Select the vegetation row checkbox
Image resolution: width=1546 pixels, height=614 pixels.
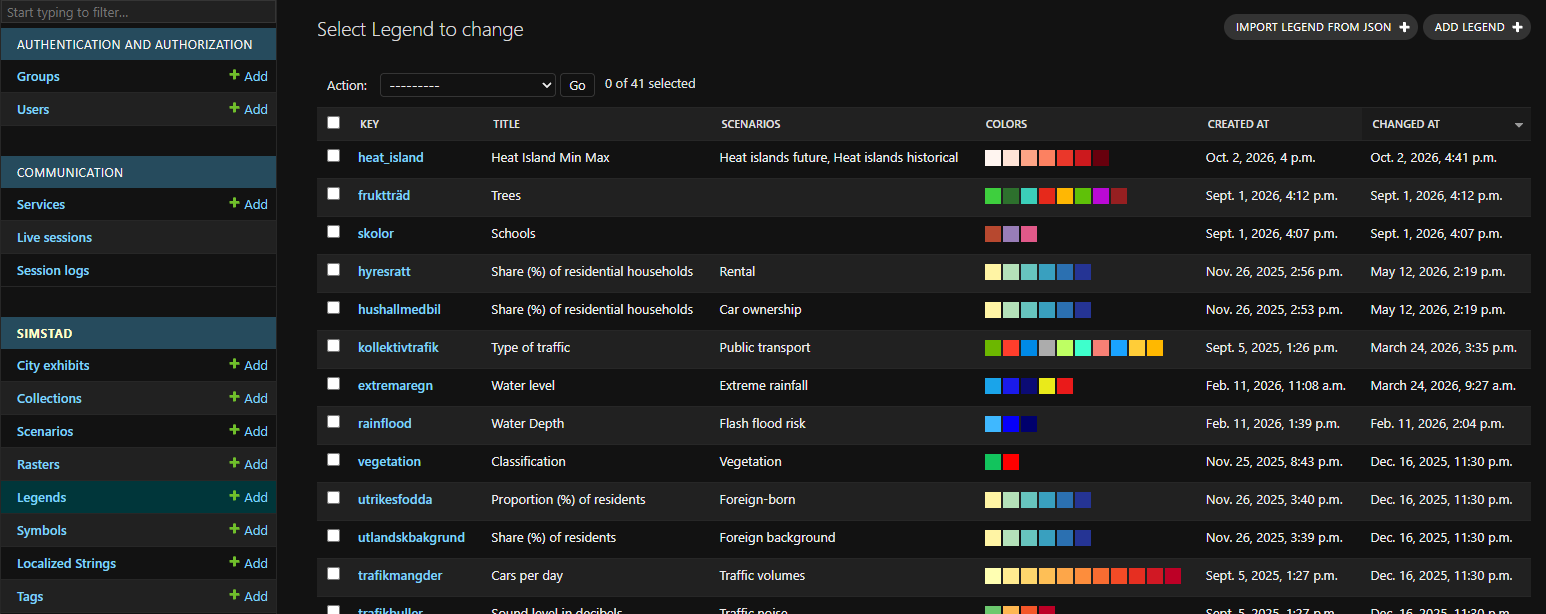(334, 460)
